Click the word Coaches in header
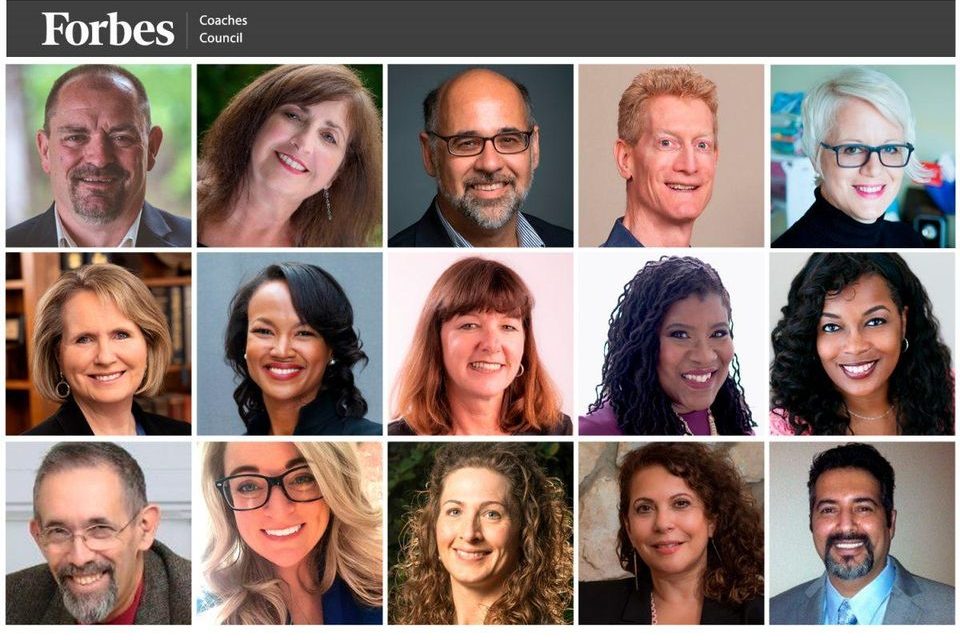 pyautogui.click(x=223, y=20)
